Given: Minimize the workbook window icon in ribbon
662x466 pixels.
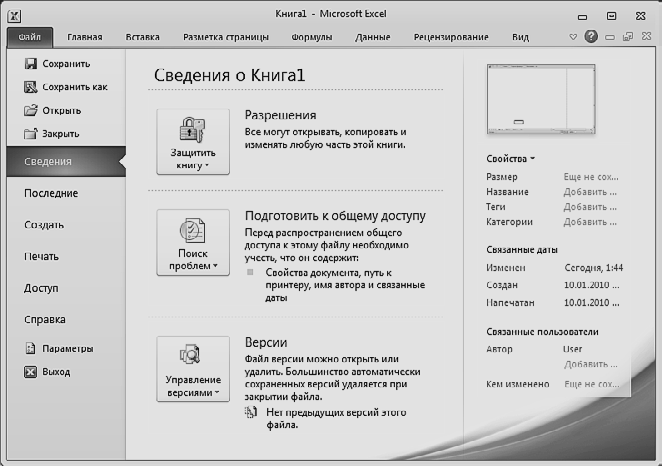Looking at the screenshot, I should coord(610,37).
